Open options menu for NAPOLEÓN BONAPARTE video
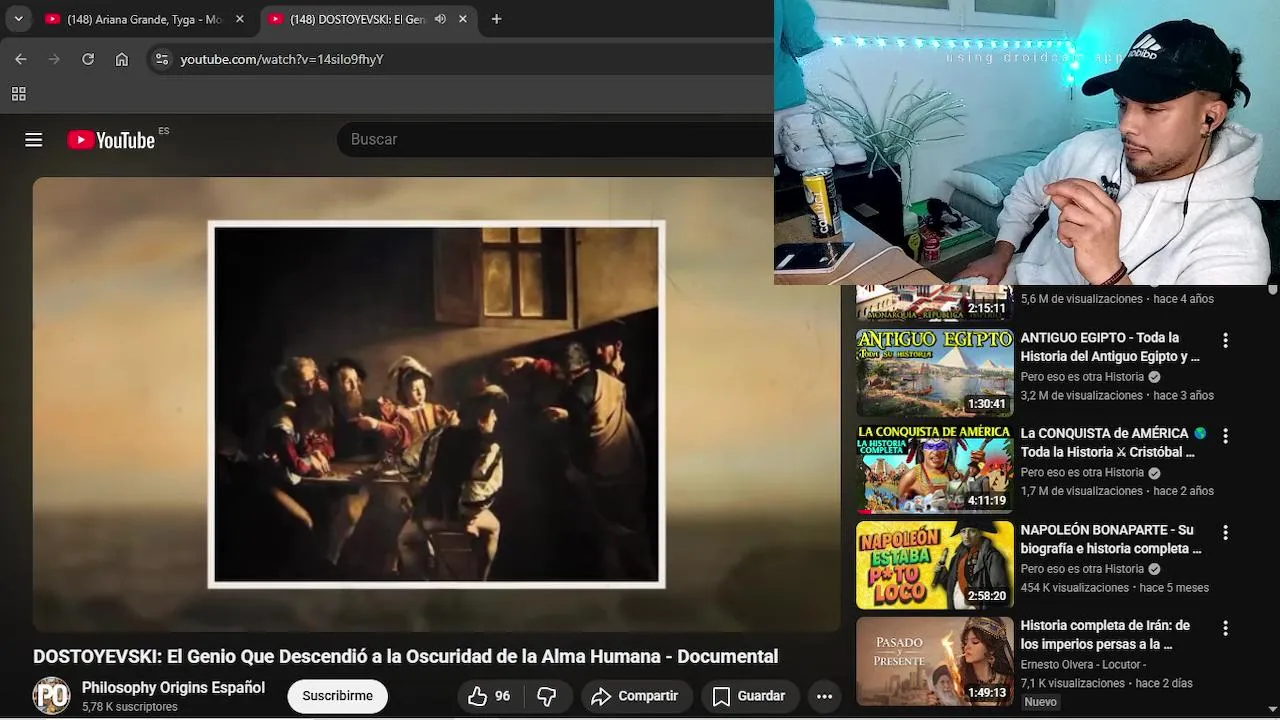 [1225, 532]
